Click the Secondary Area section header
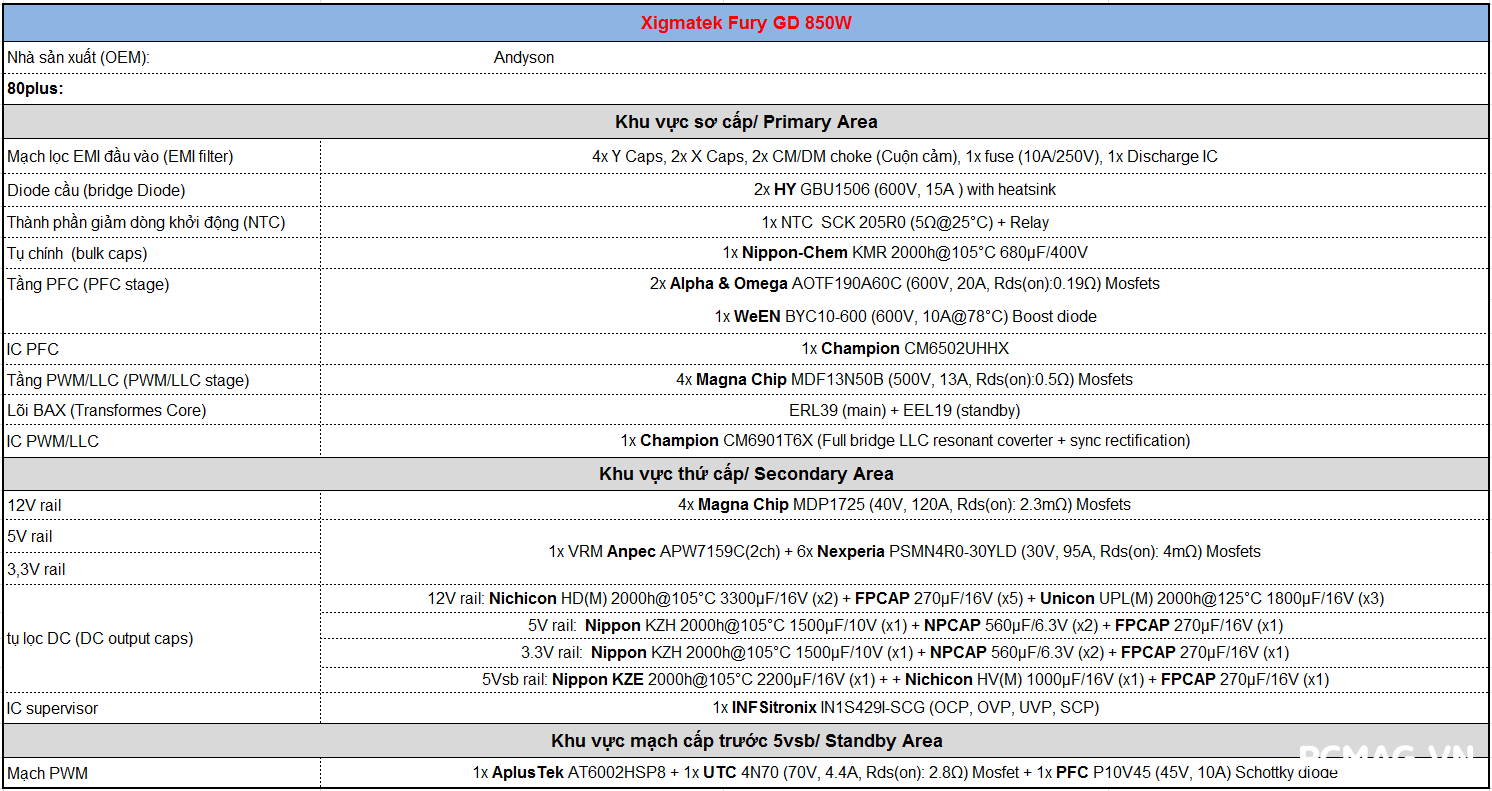This screenshot has height=791, width=1492. [746, 474]
